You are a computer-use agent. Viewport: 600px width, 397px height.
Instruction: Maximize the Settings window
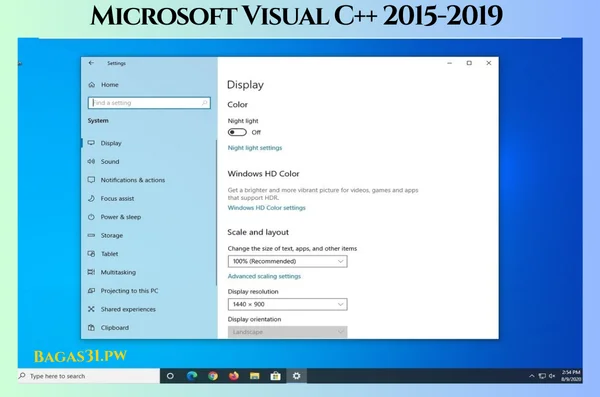[x=469, y=63]
